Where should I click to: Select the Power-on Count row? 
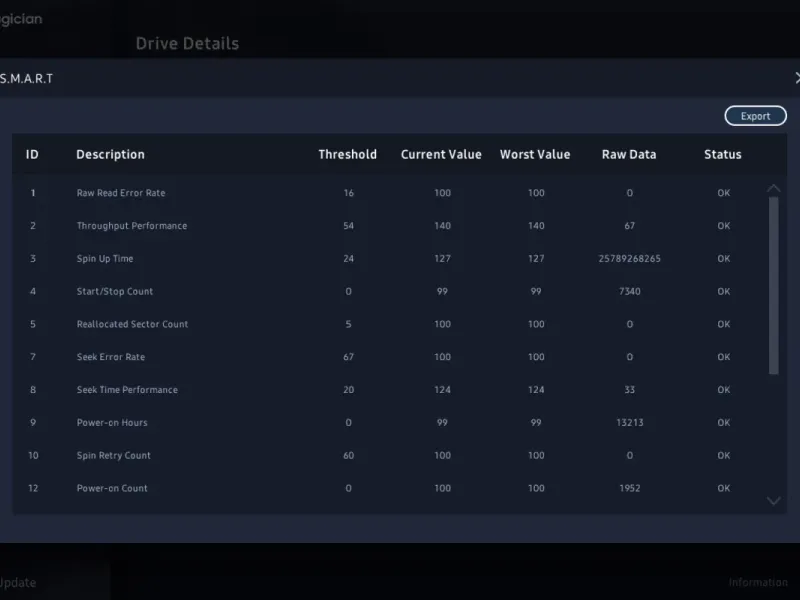tap(390, 488)
